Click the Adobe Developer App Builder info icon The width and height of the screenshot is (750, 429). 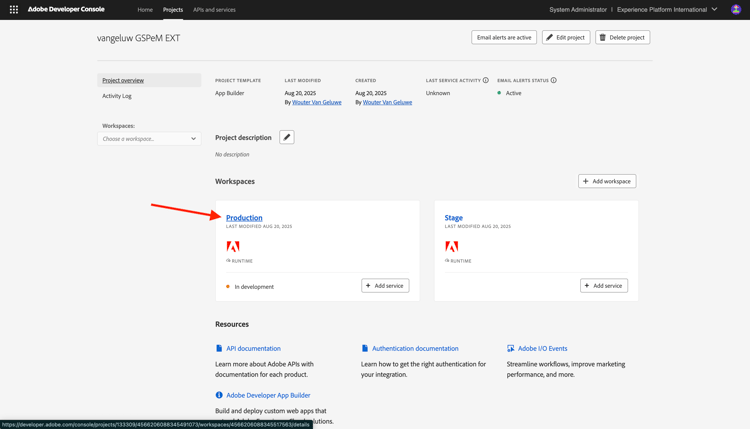coord(219,395)
